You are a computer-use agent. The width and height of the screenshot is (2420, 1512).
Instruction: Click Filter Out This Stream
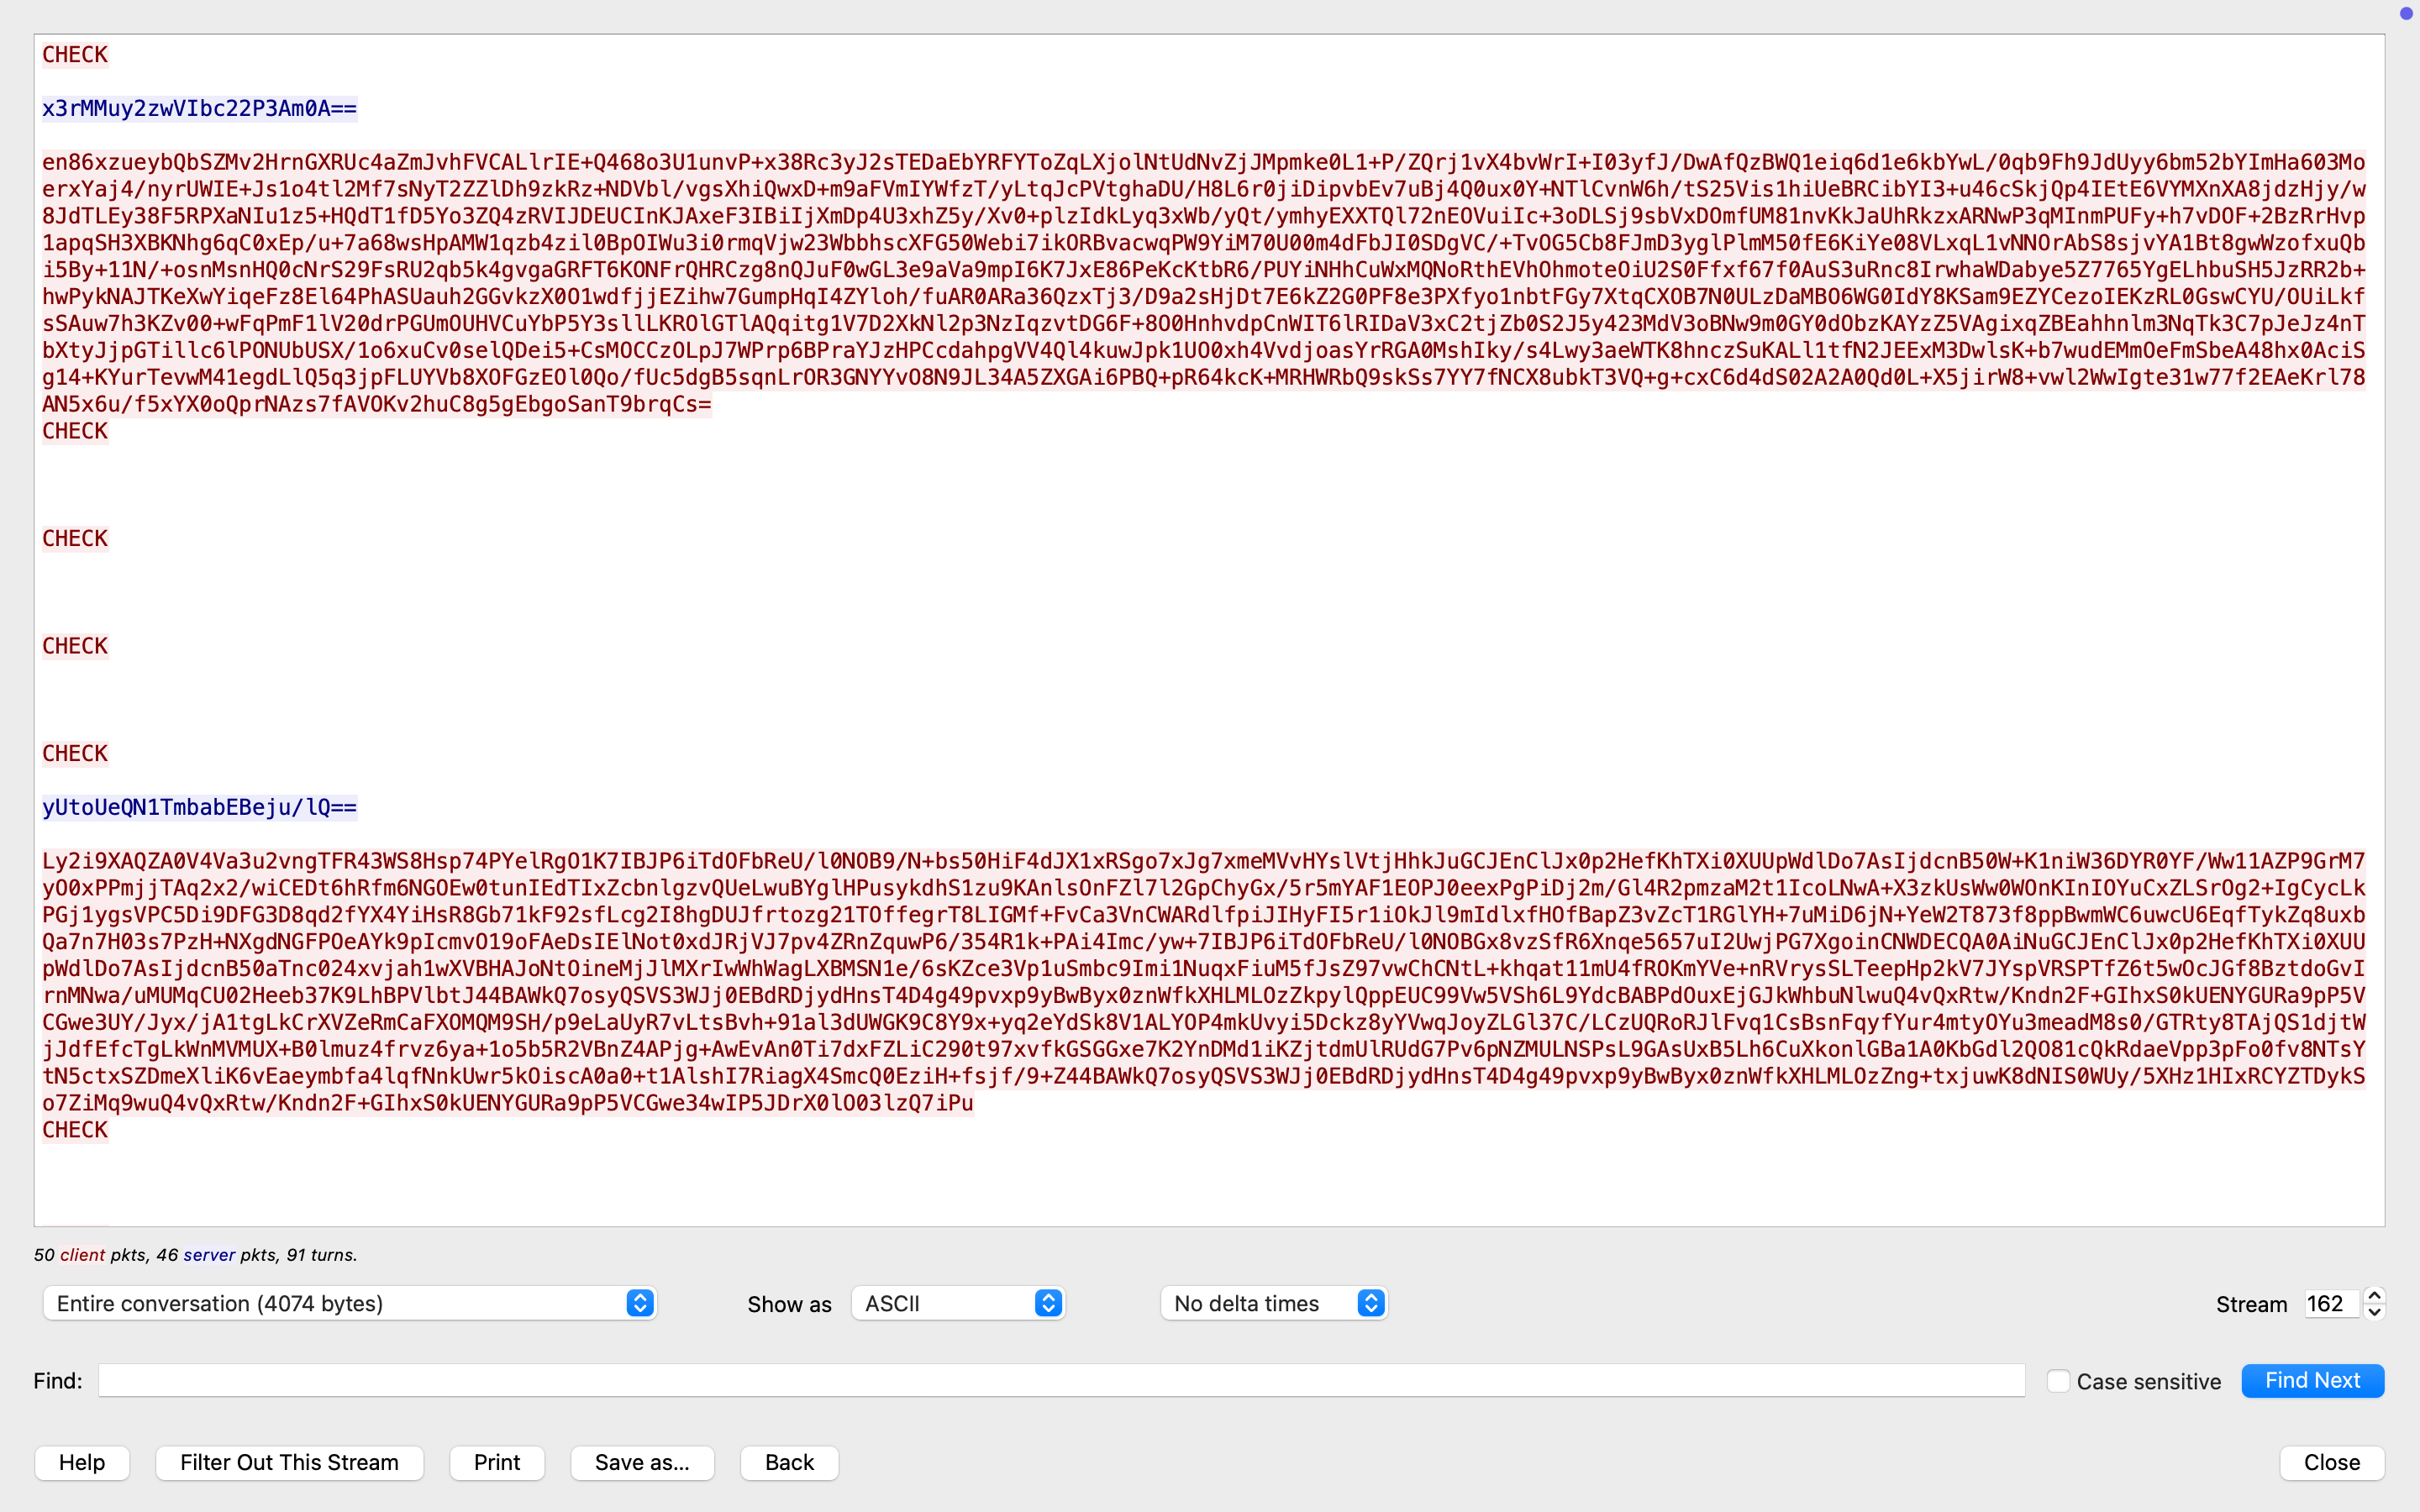pos(289,1462)
